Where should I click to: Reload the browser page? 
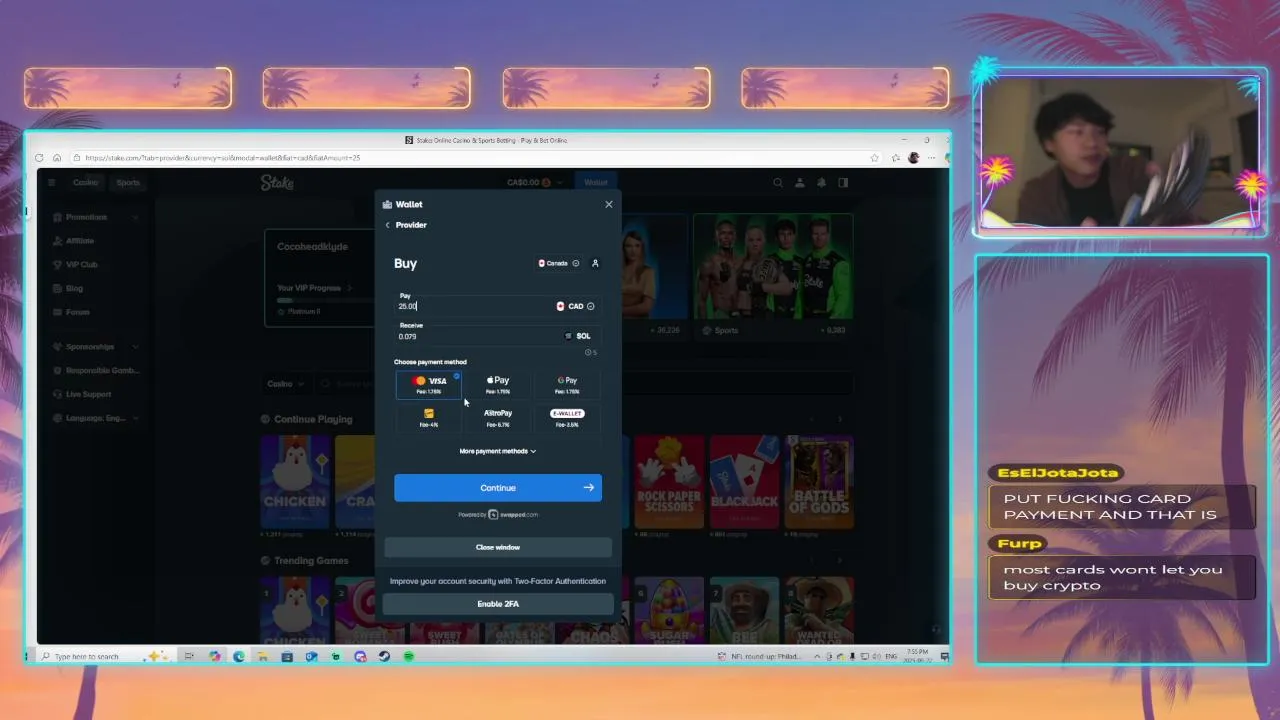pyautogui.click(x=39, y=158)
